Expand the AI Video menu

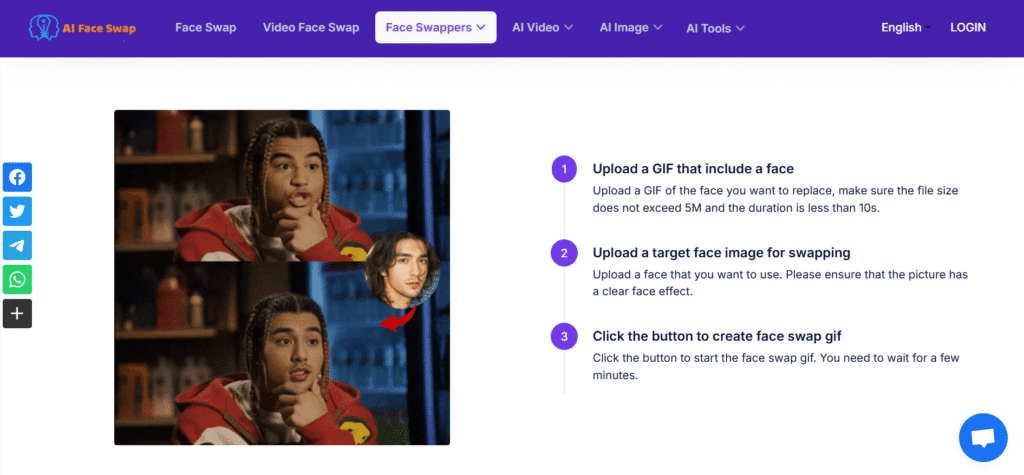point(542,27)
